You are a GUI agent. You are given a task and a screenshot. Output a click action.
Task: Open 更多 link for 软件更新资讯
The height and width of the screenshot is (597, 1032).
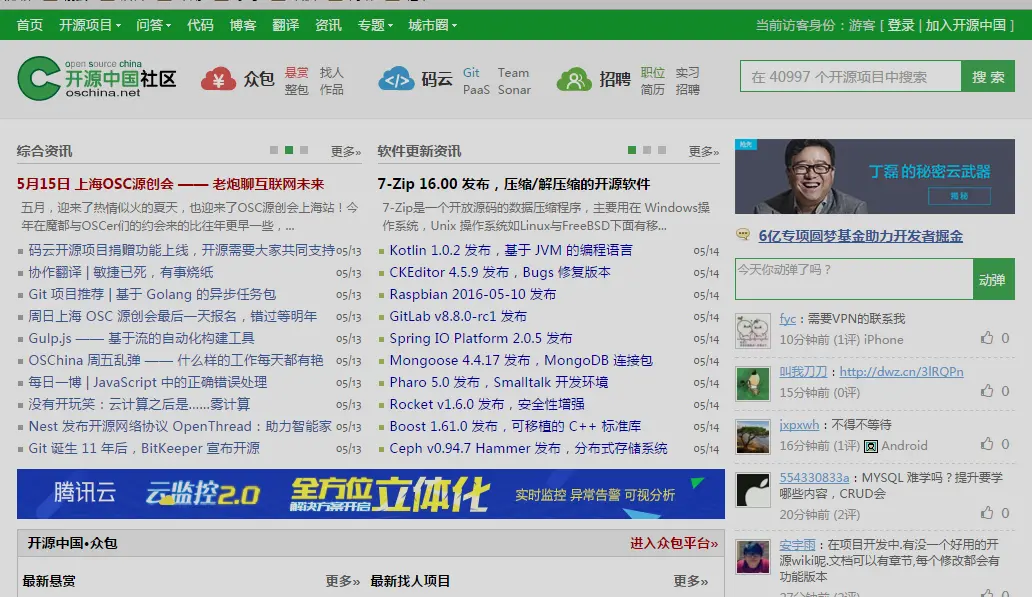click(704, 151)
